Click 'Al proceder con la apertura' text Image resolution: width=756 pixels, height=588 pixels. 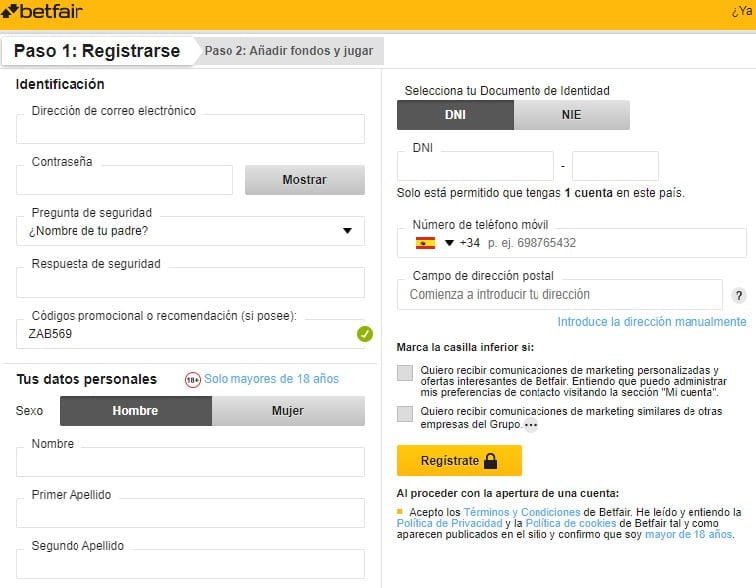(508, 494)
